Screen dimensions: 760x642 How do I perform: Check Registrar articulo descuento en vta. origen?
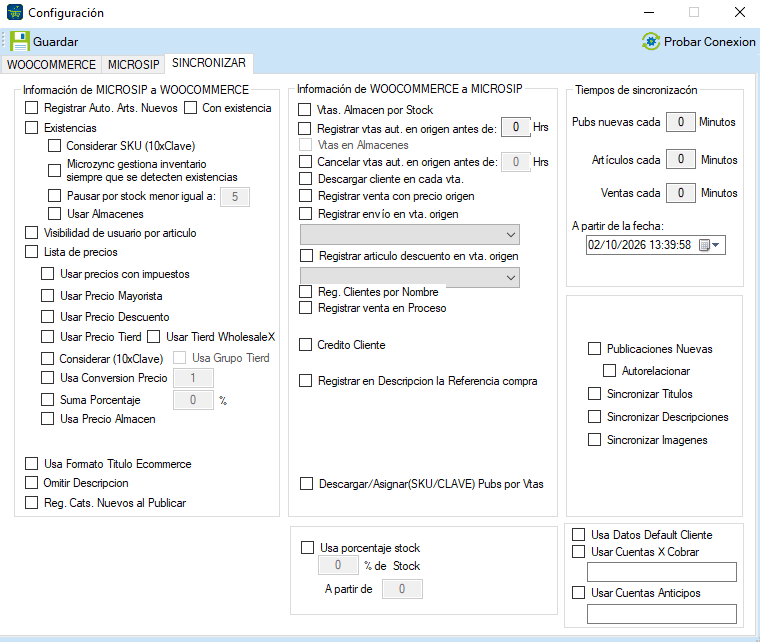306,255
